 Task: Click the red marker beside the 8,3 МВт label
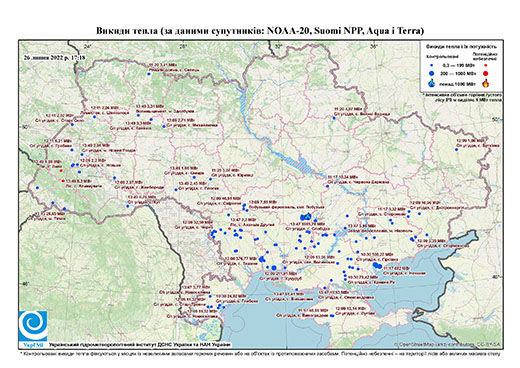pos(63,181)
